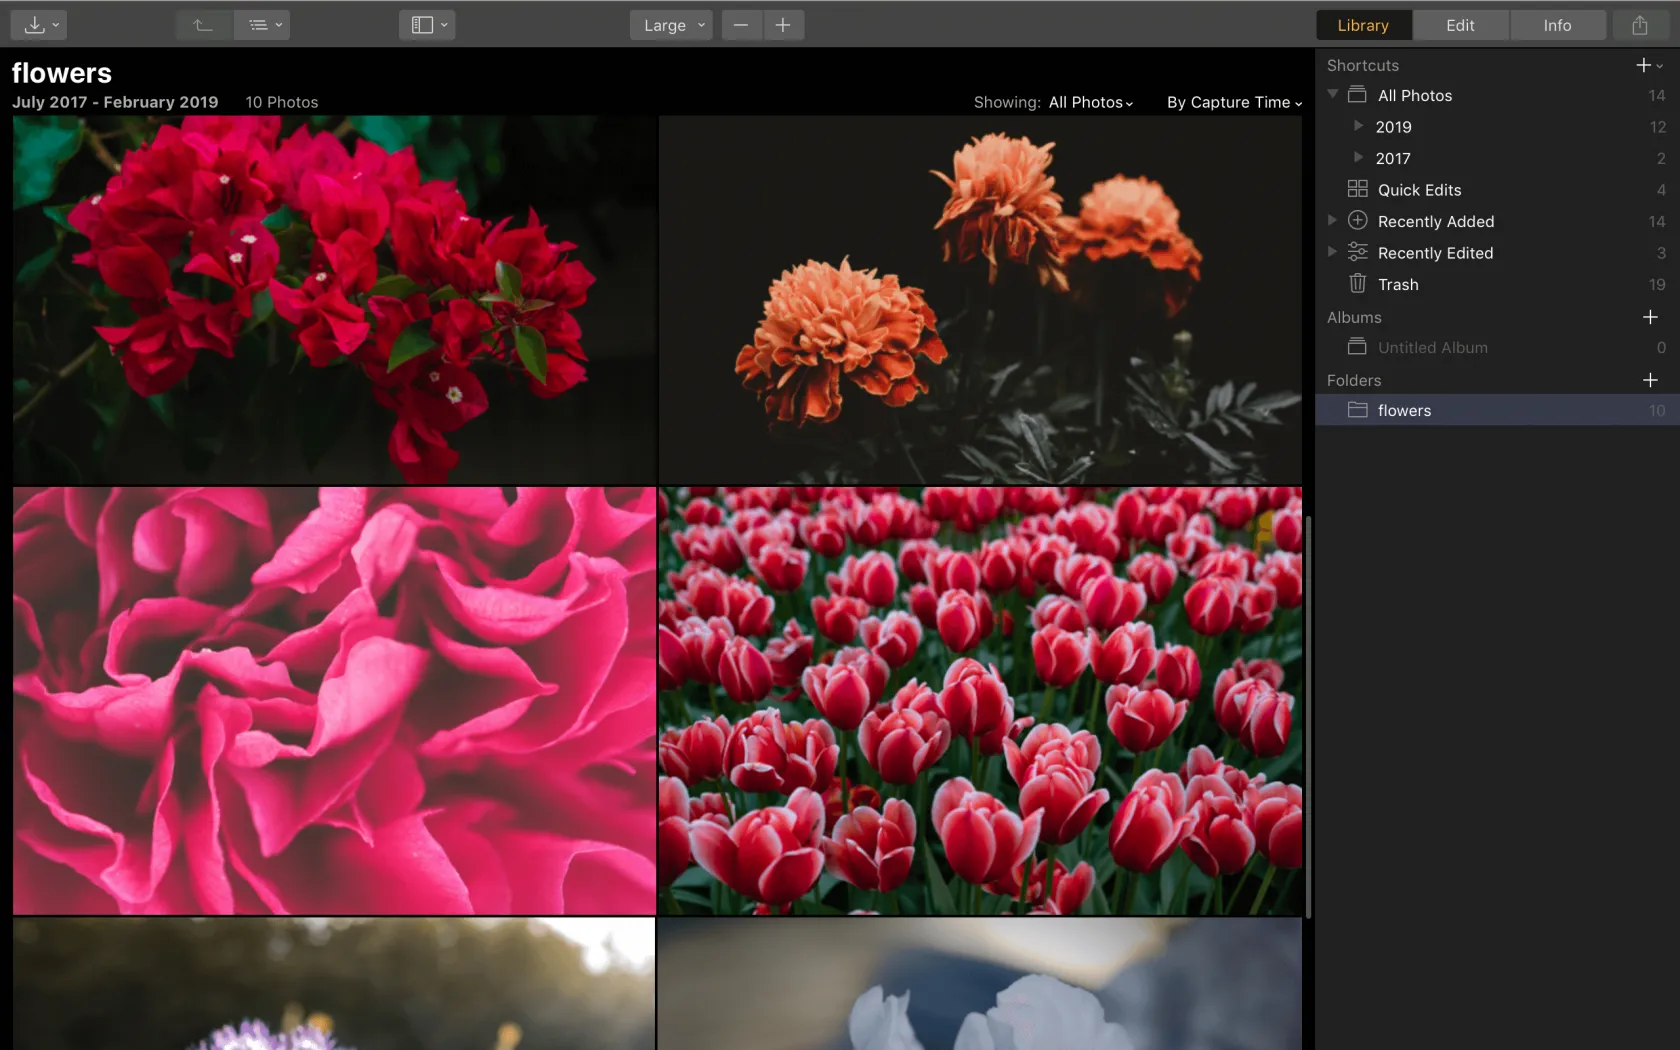1680x1050 pixels.
Task: Add a new folder via plus button
Action: pyautogui.click(x=1650, y=380)
